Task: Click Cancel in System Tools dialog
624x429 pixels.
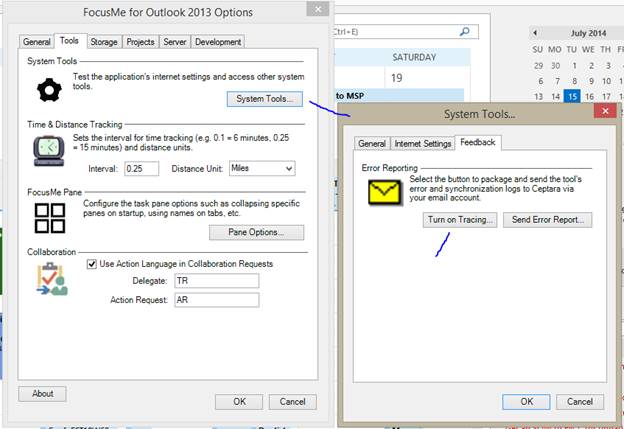Action: (580, 402)
